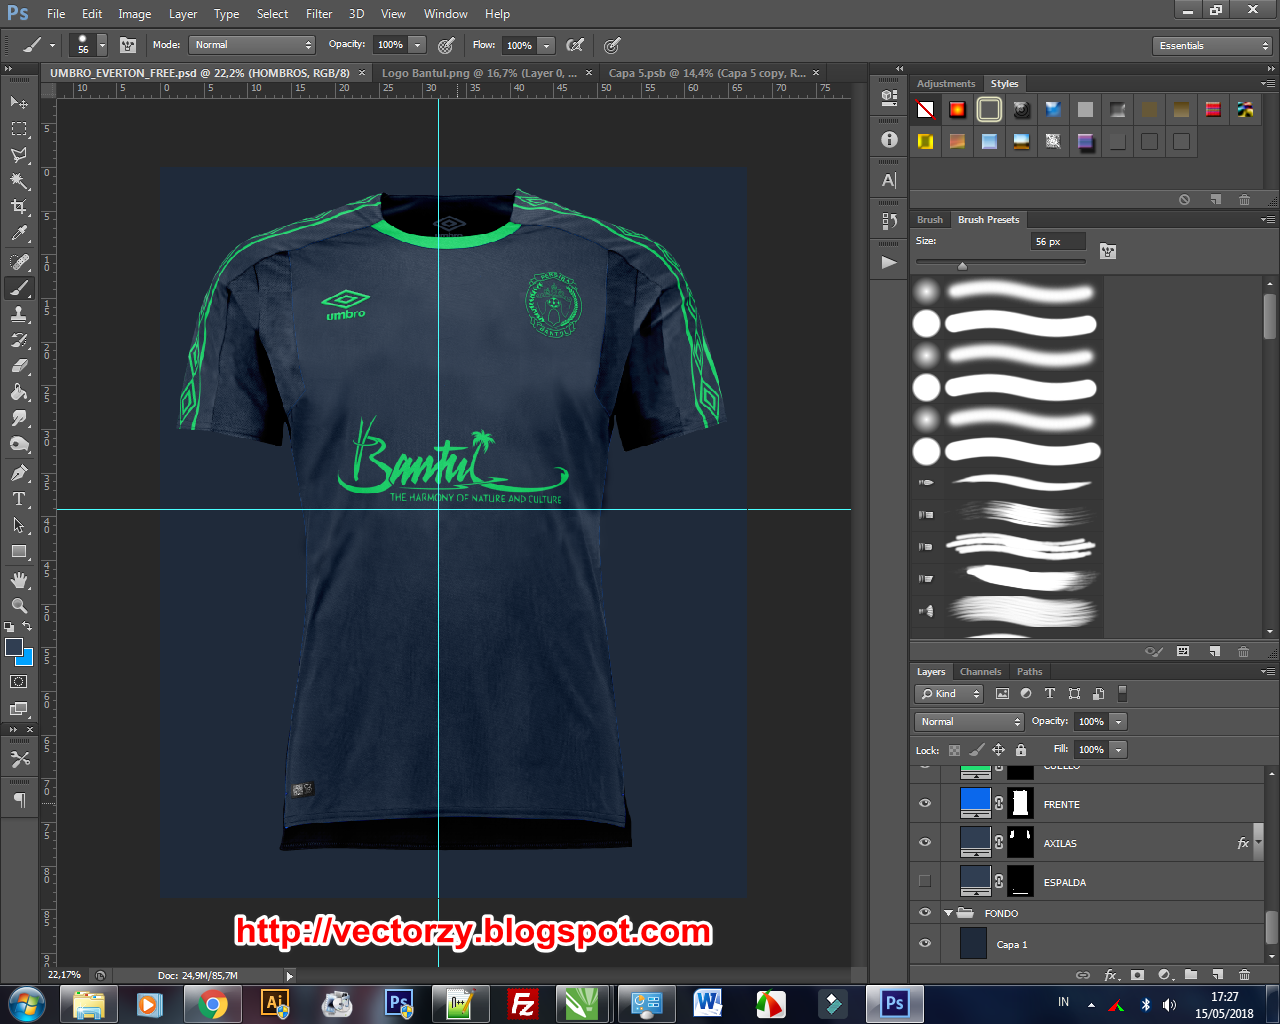Select the Zoom tool

tap(19, 606)
